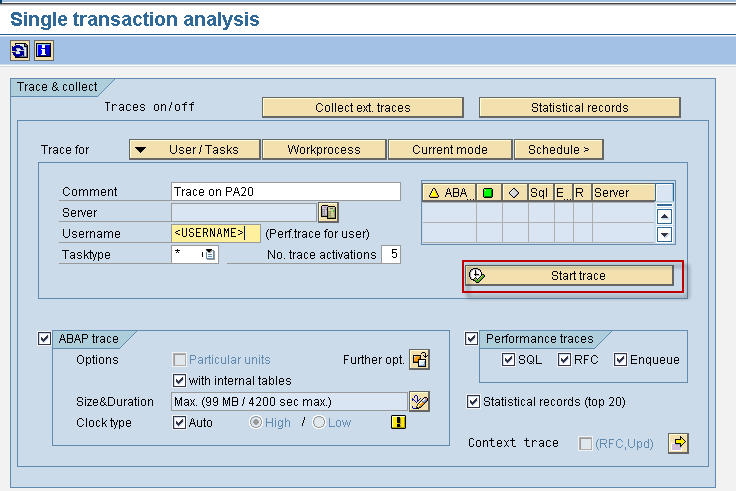Screen dimensions: 736x491
Task: Click the Collect ext. traces button
Action: [363, 107]
